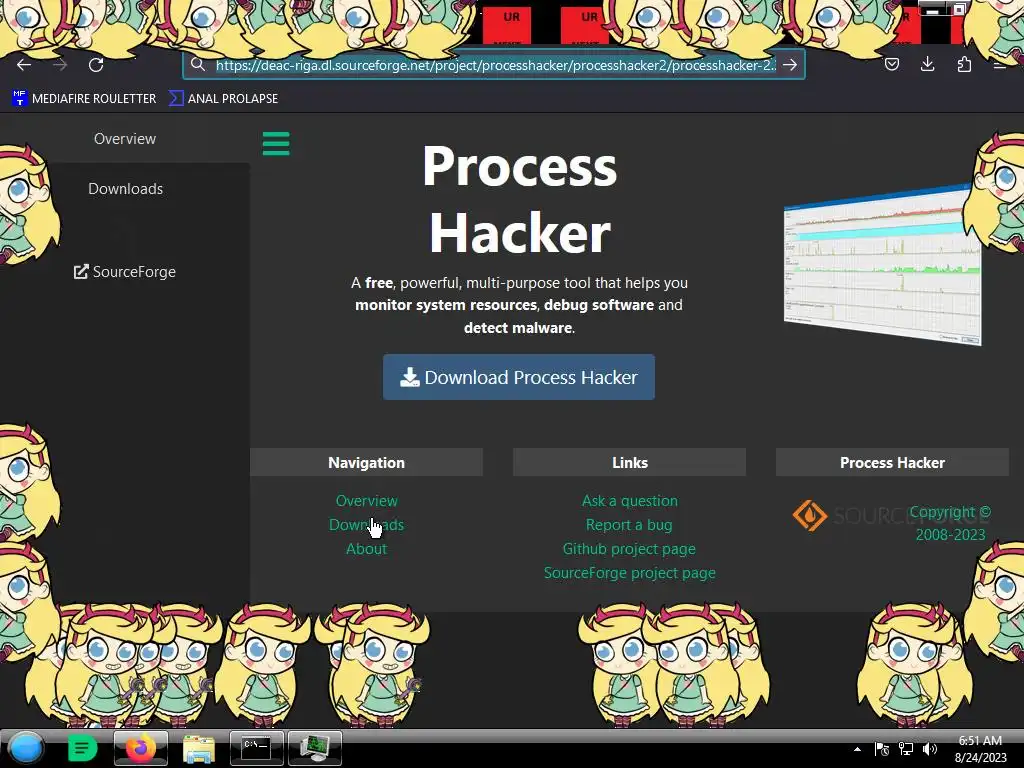
Task: Open the clock showing 6:51 AM
Action: click(x=980, y=749)
